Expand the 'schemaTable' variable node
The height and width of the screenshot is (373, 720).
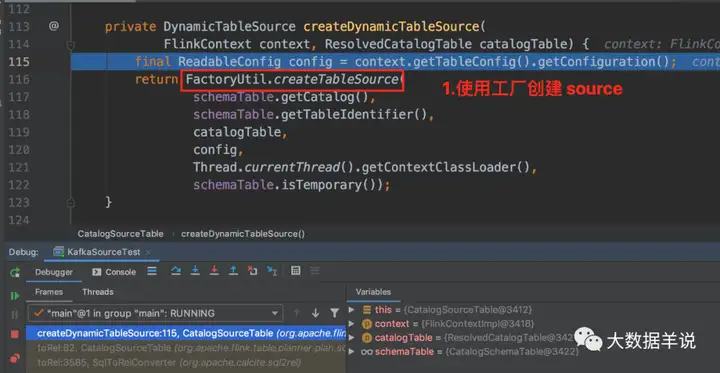(x=351, y=352)
